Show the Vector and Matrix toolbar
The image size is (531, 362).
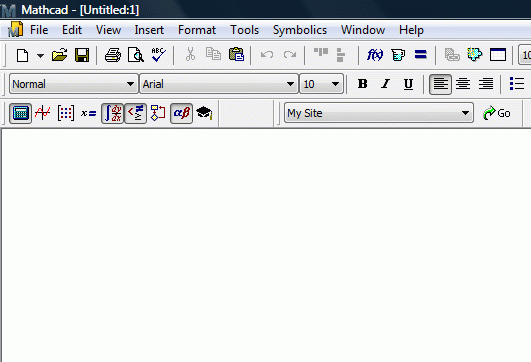[66, 113]
